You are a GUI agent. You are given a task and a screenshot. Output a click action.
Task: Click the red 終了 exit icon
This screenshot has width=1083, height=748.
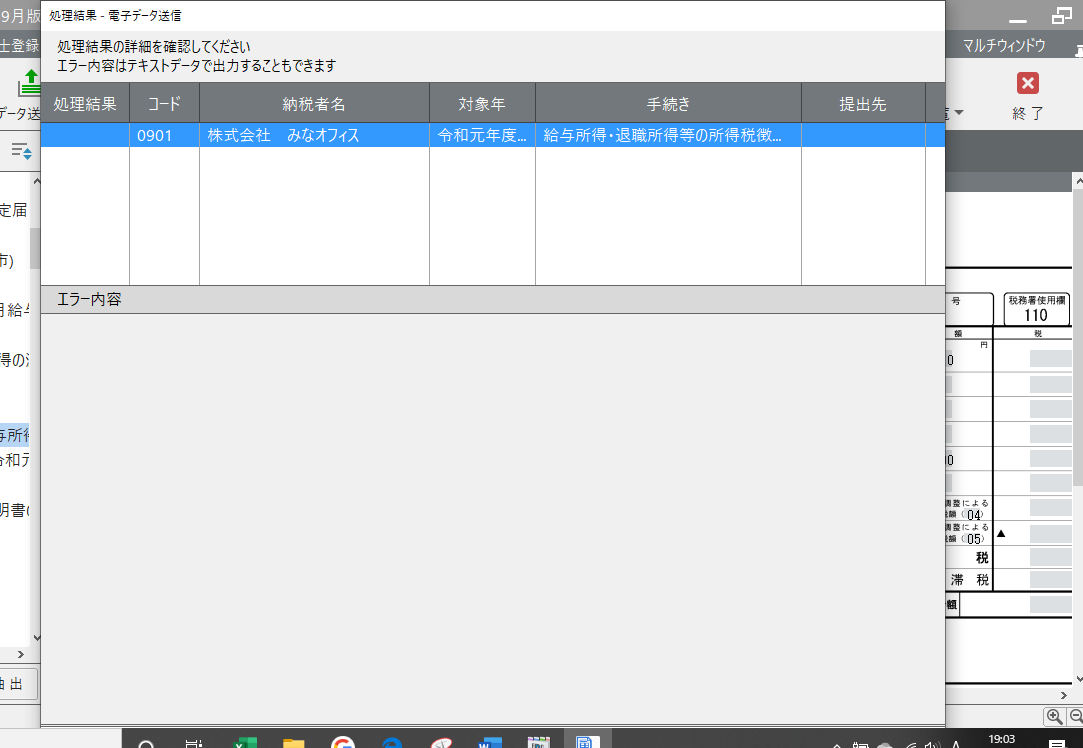click(x=1027, y=84)
